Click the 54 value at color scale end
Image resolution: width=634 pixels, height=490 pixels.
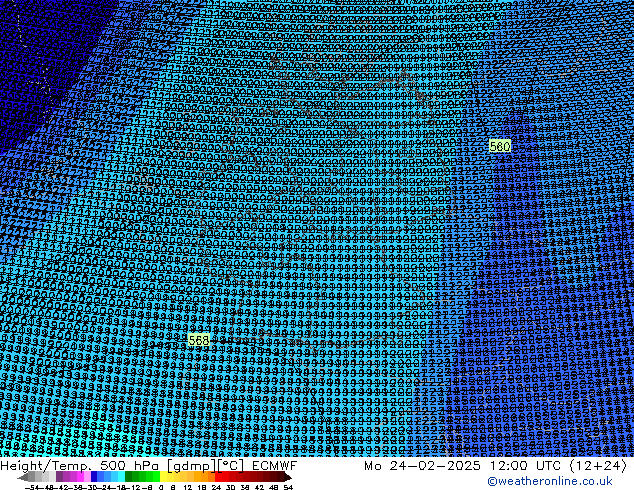288,487
